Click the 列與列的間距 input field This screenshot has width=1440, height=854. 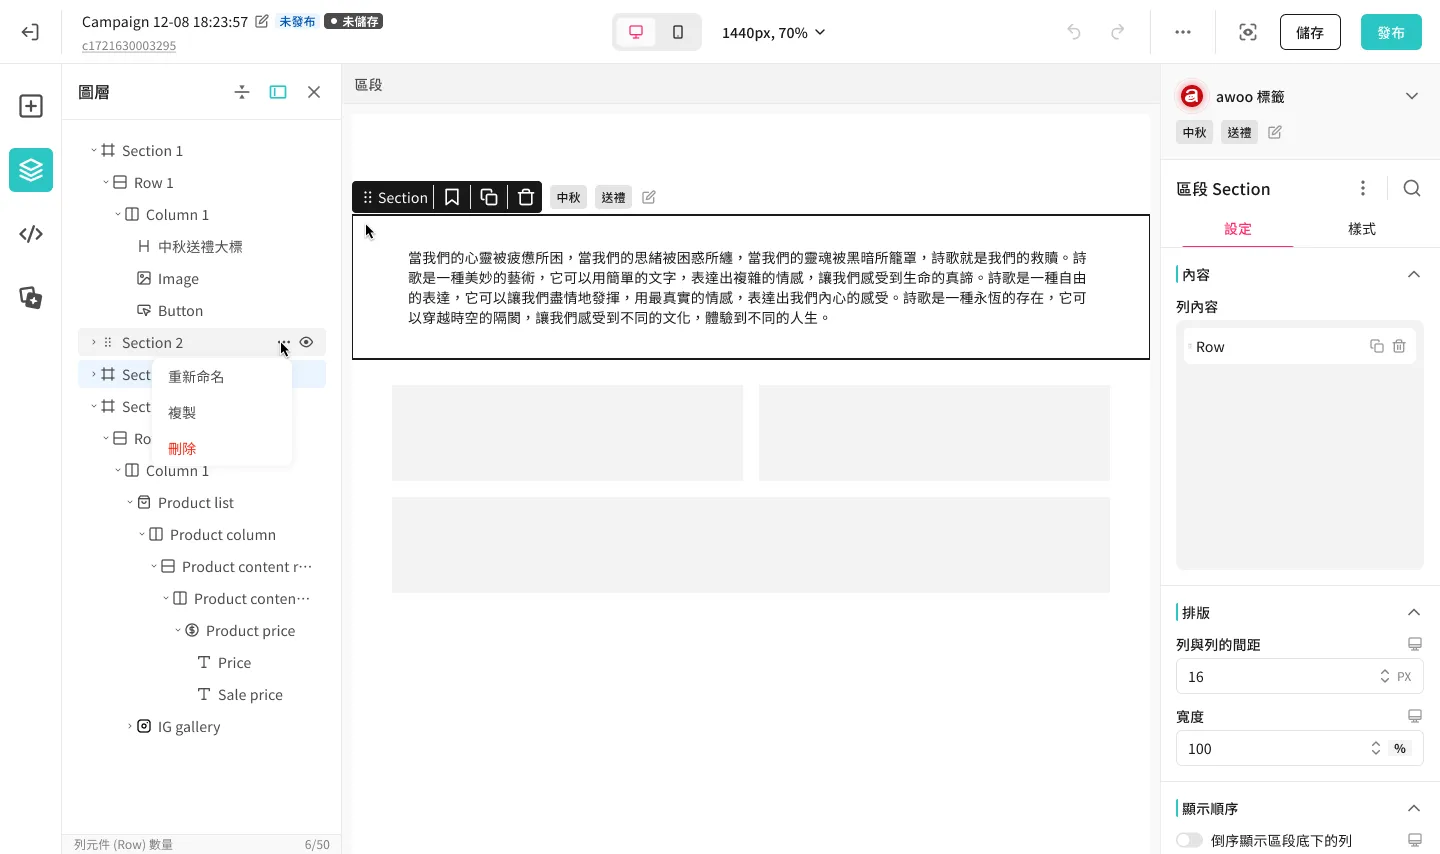pyautogui.click(x=1300, y=677)
